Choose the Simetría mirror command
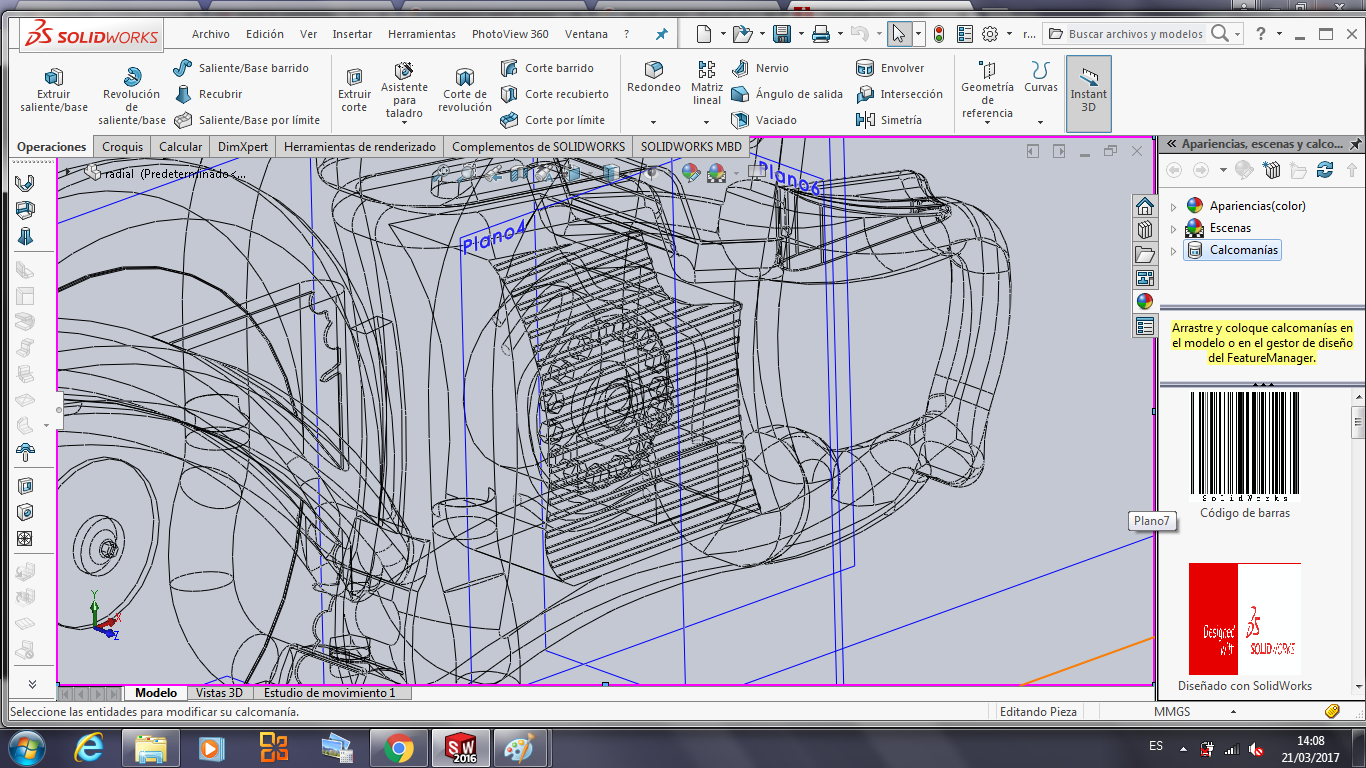Viewport: 1366px width, 768px height. point(889,120)
